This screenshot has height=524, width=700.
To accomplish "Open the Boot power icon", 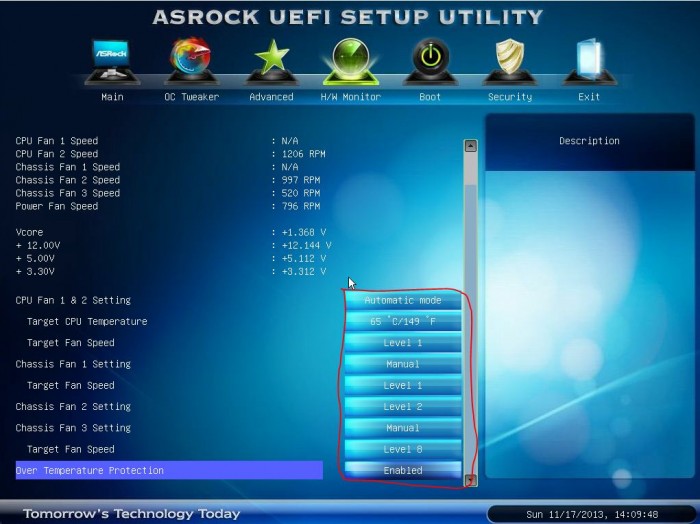I will (430, 62).
